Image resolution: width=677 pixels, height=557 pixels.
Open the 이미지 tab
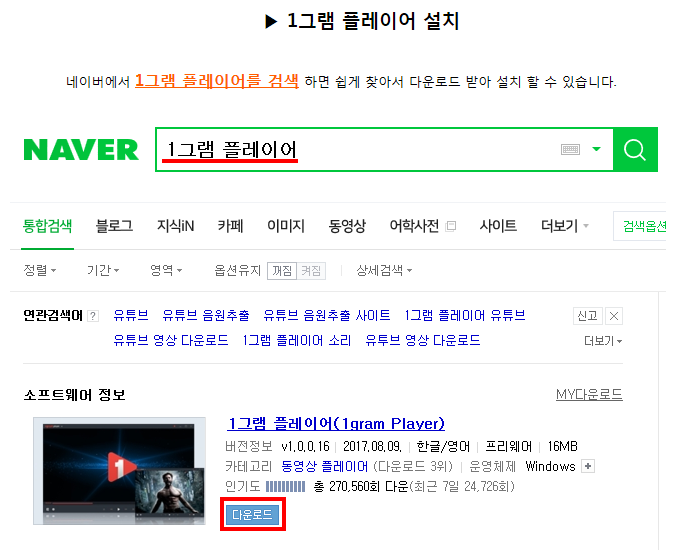tap(286, 226)
